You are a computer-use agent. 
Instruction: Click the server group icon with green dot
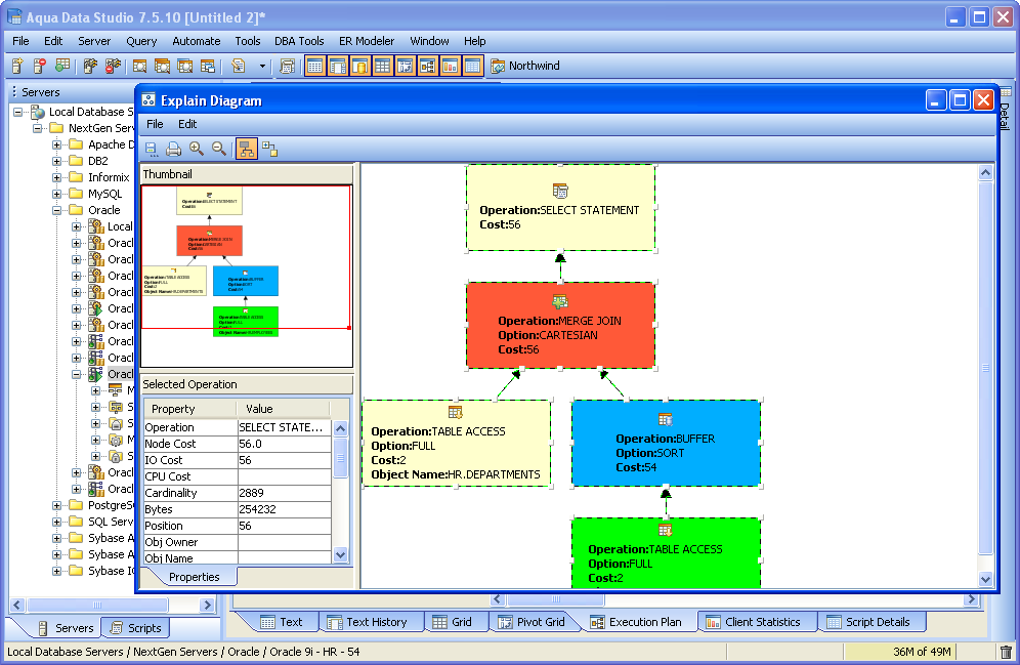(x=62, y=66)
